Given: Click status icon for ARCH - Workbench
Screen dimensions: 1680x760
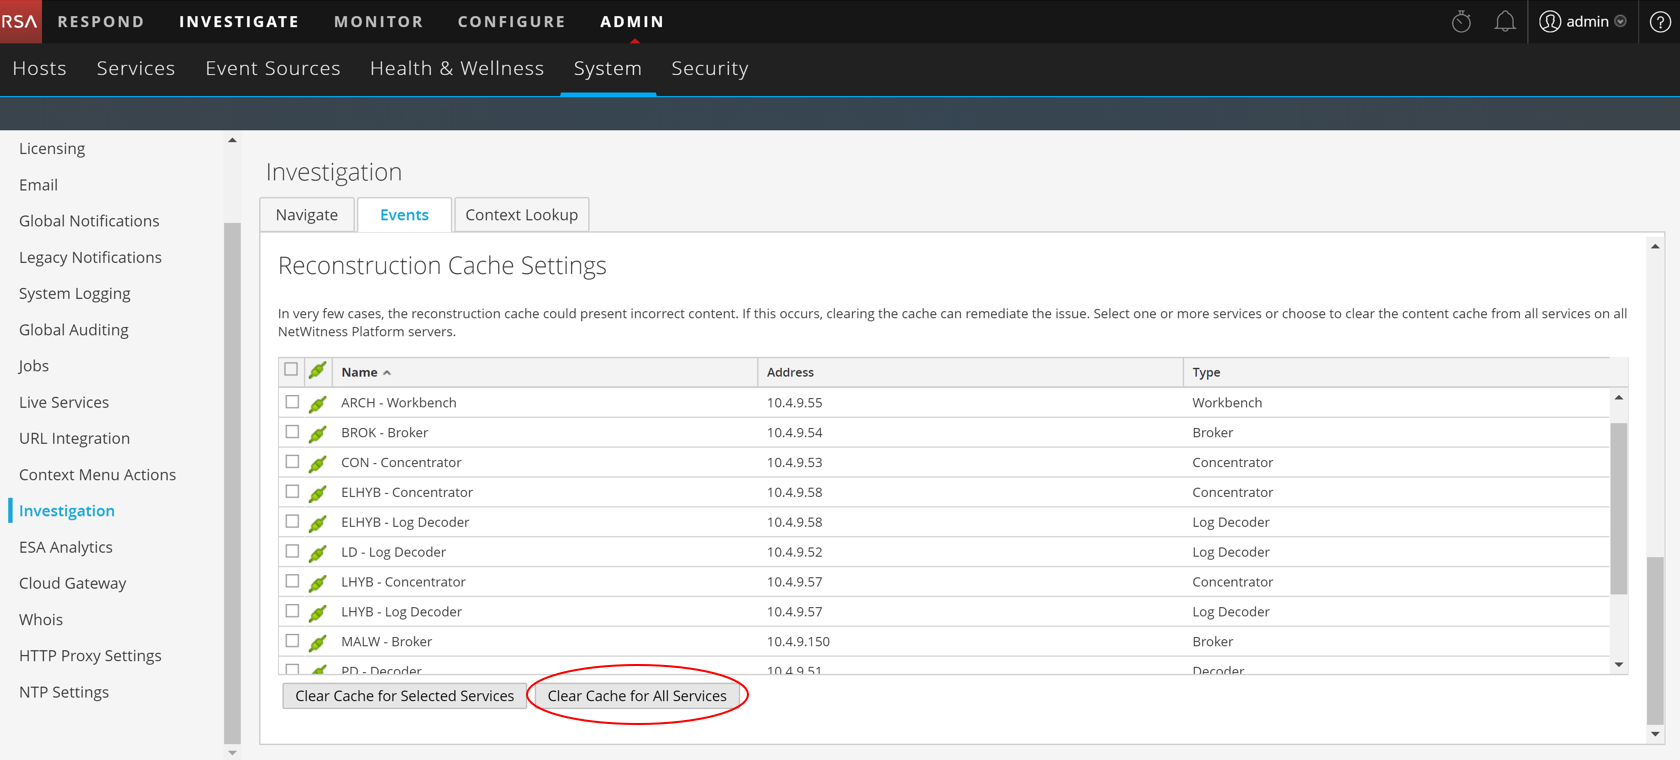Looking at the screenshot, I should (x=318, y=403).
